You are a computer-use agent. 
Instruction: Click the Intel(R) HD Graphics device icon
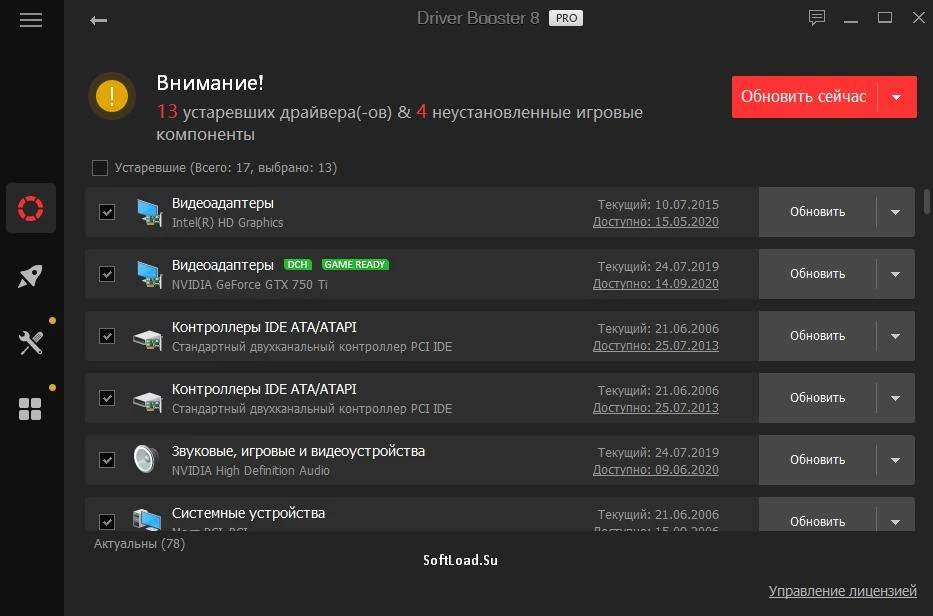(x=148, y=212)
